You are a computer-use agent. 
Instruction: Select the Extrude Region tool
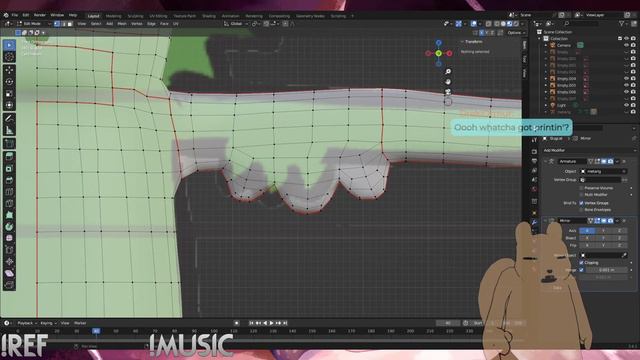9,157
